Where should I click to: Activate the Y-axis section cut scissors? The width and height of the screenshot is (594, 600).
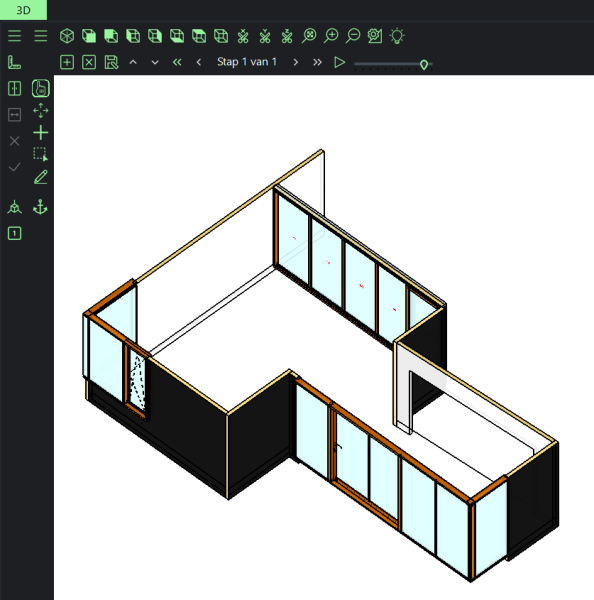[x=265, y=36]
